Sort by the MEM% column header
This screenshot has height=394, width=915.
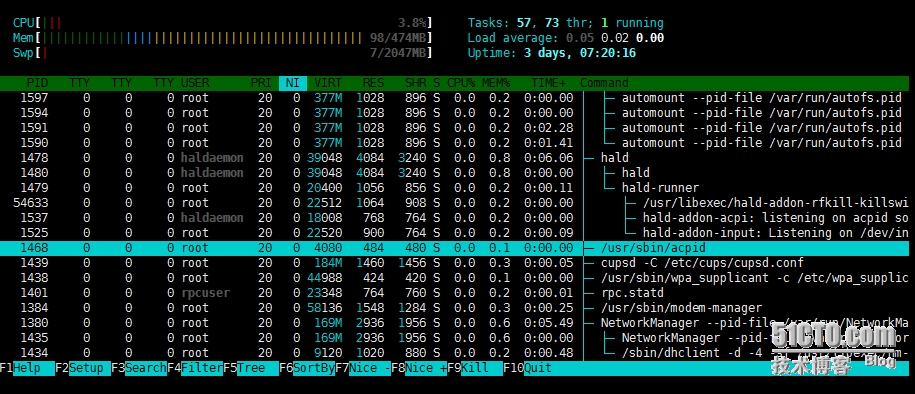tap(496, 83)
